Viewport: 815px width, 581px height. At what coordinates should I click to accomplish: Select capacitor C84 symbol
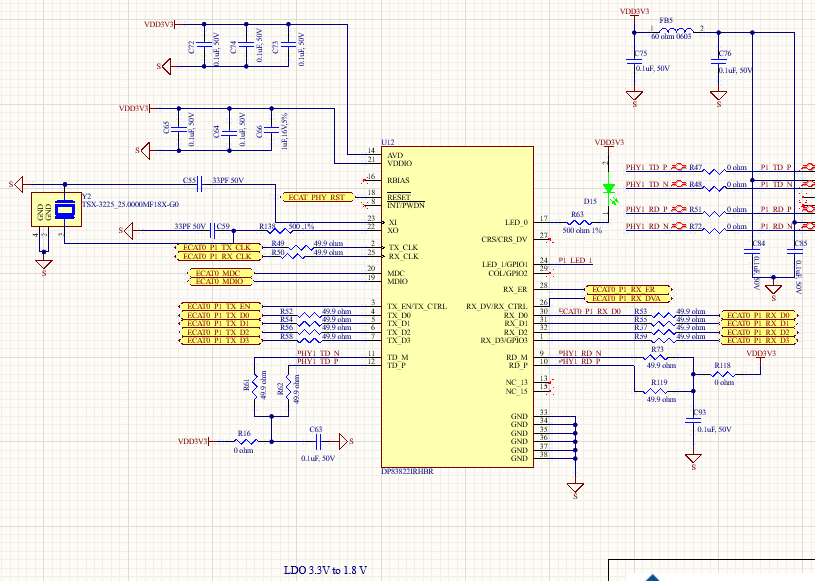752,251
